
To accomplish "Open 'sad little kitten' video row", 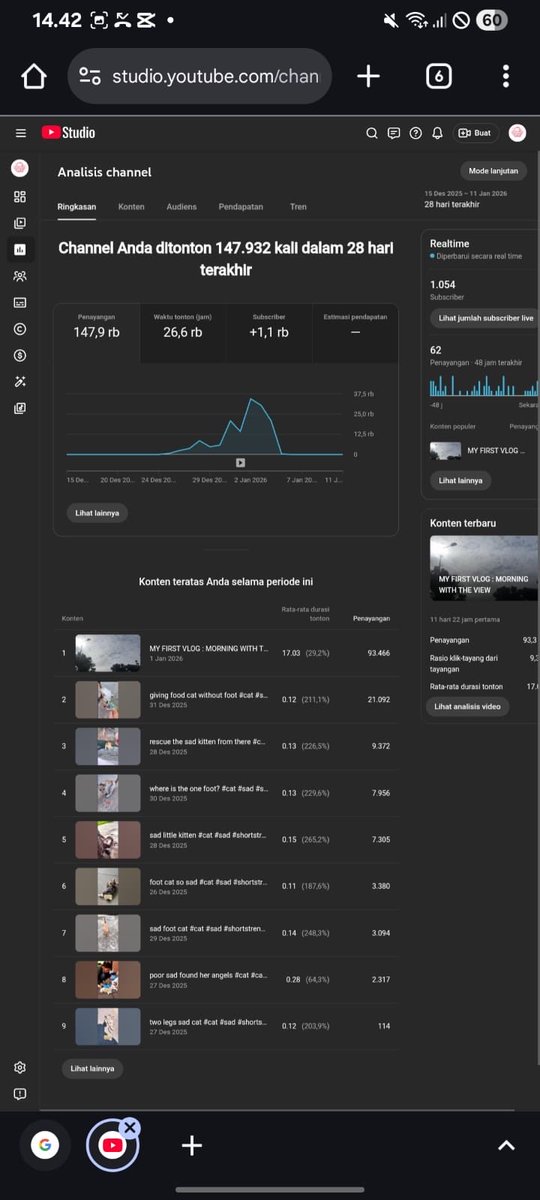I will click(x=229, y=840).
